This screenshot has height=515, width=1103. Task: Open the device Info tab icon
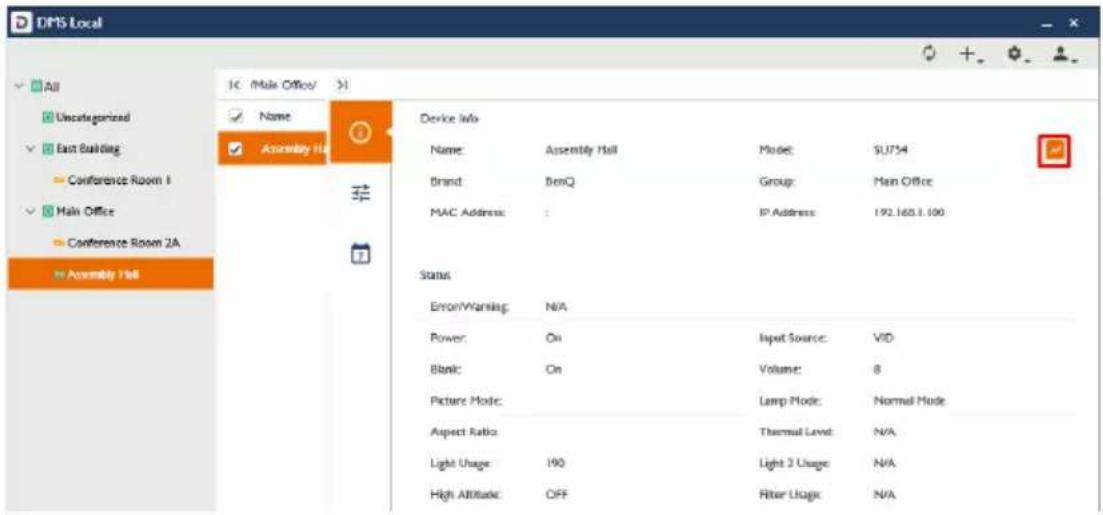(361, 132)
